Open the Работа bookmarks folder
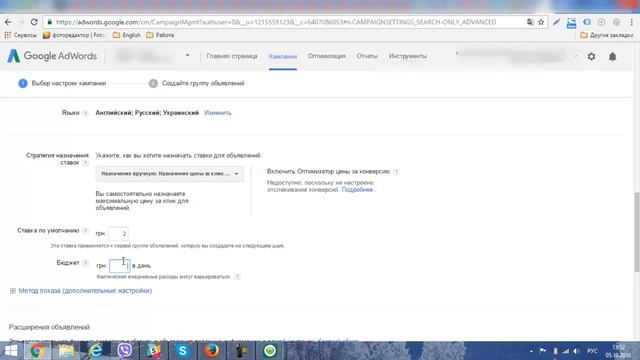 [160, 35]
